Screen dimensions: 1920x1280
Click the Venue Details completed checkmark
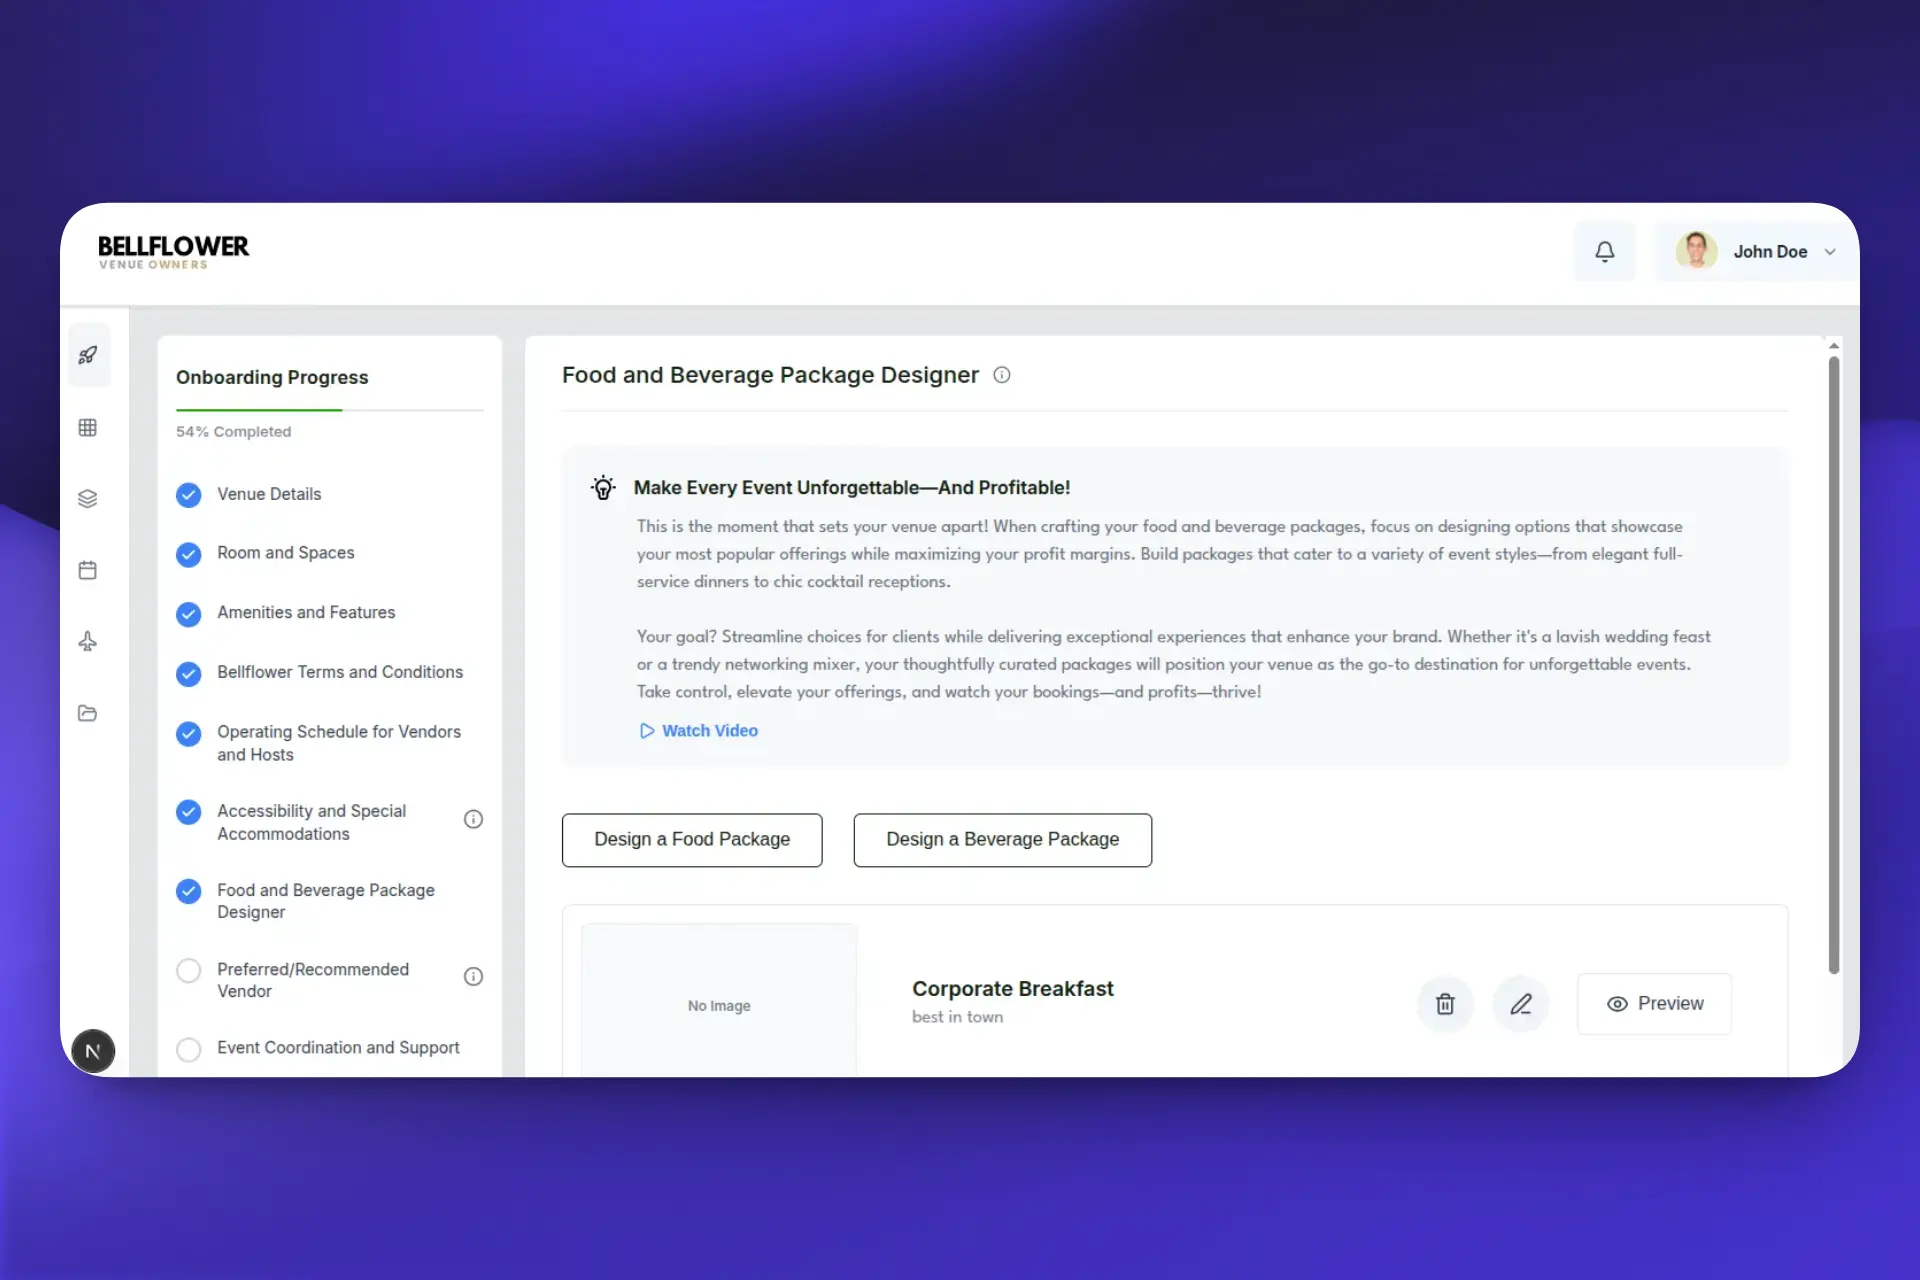(188, 495)
